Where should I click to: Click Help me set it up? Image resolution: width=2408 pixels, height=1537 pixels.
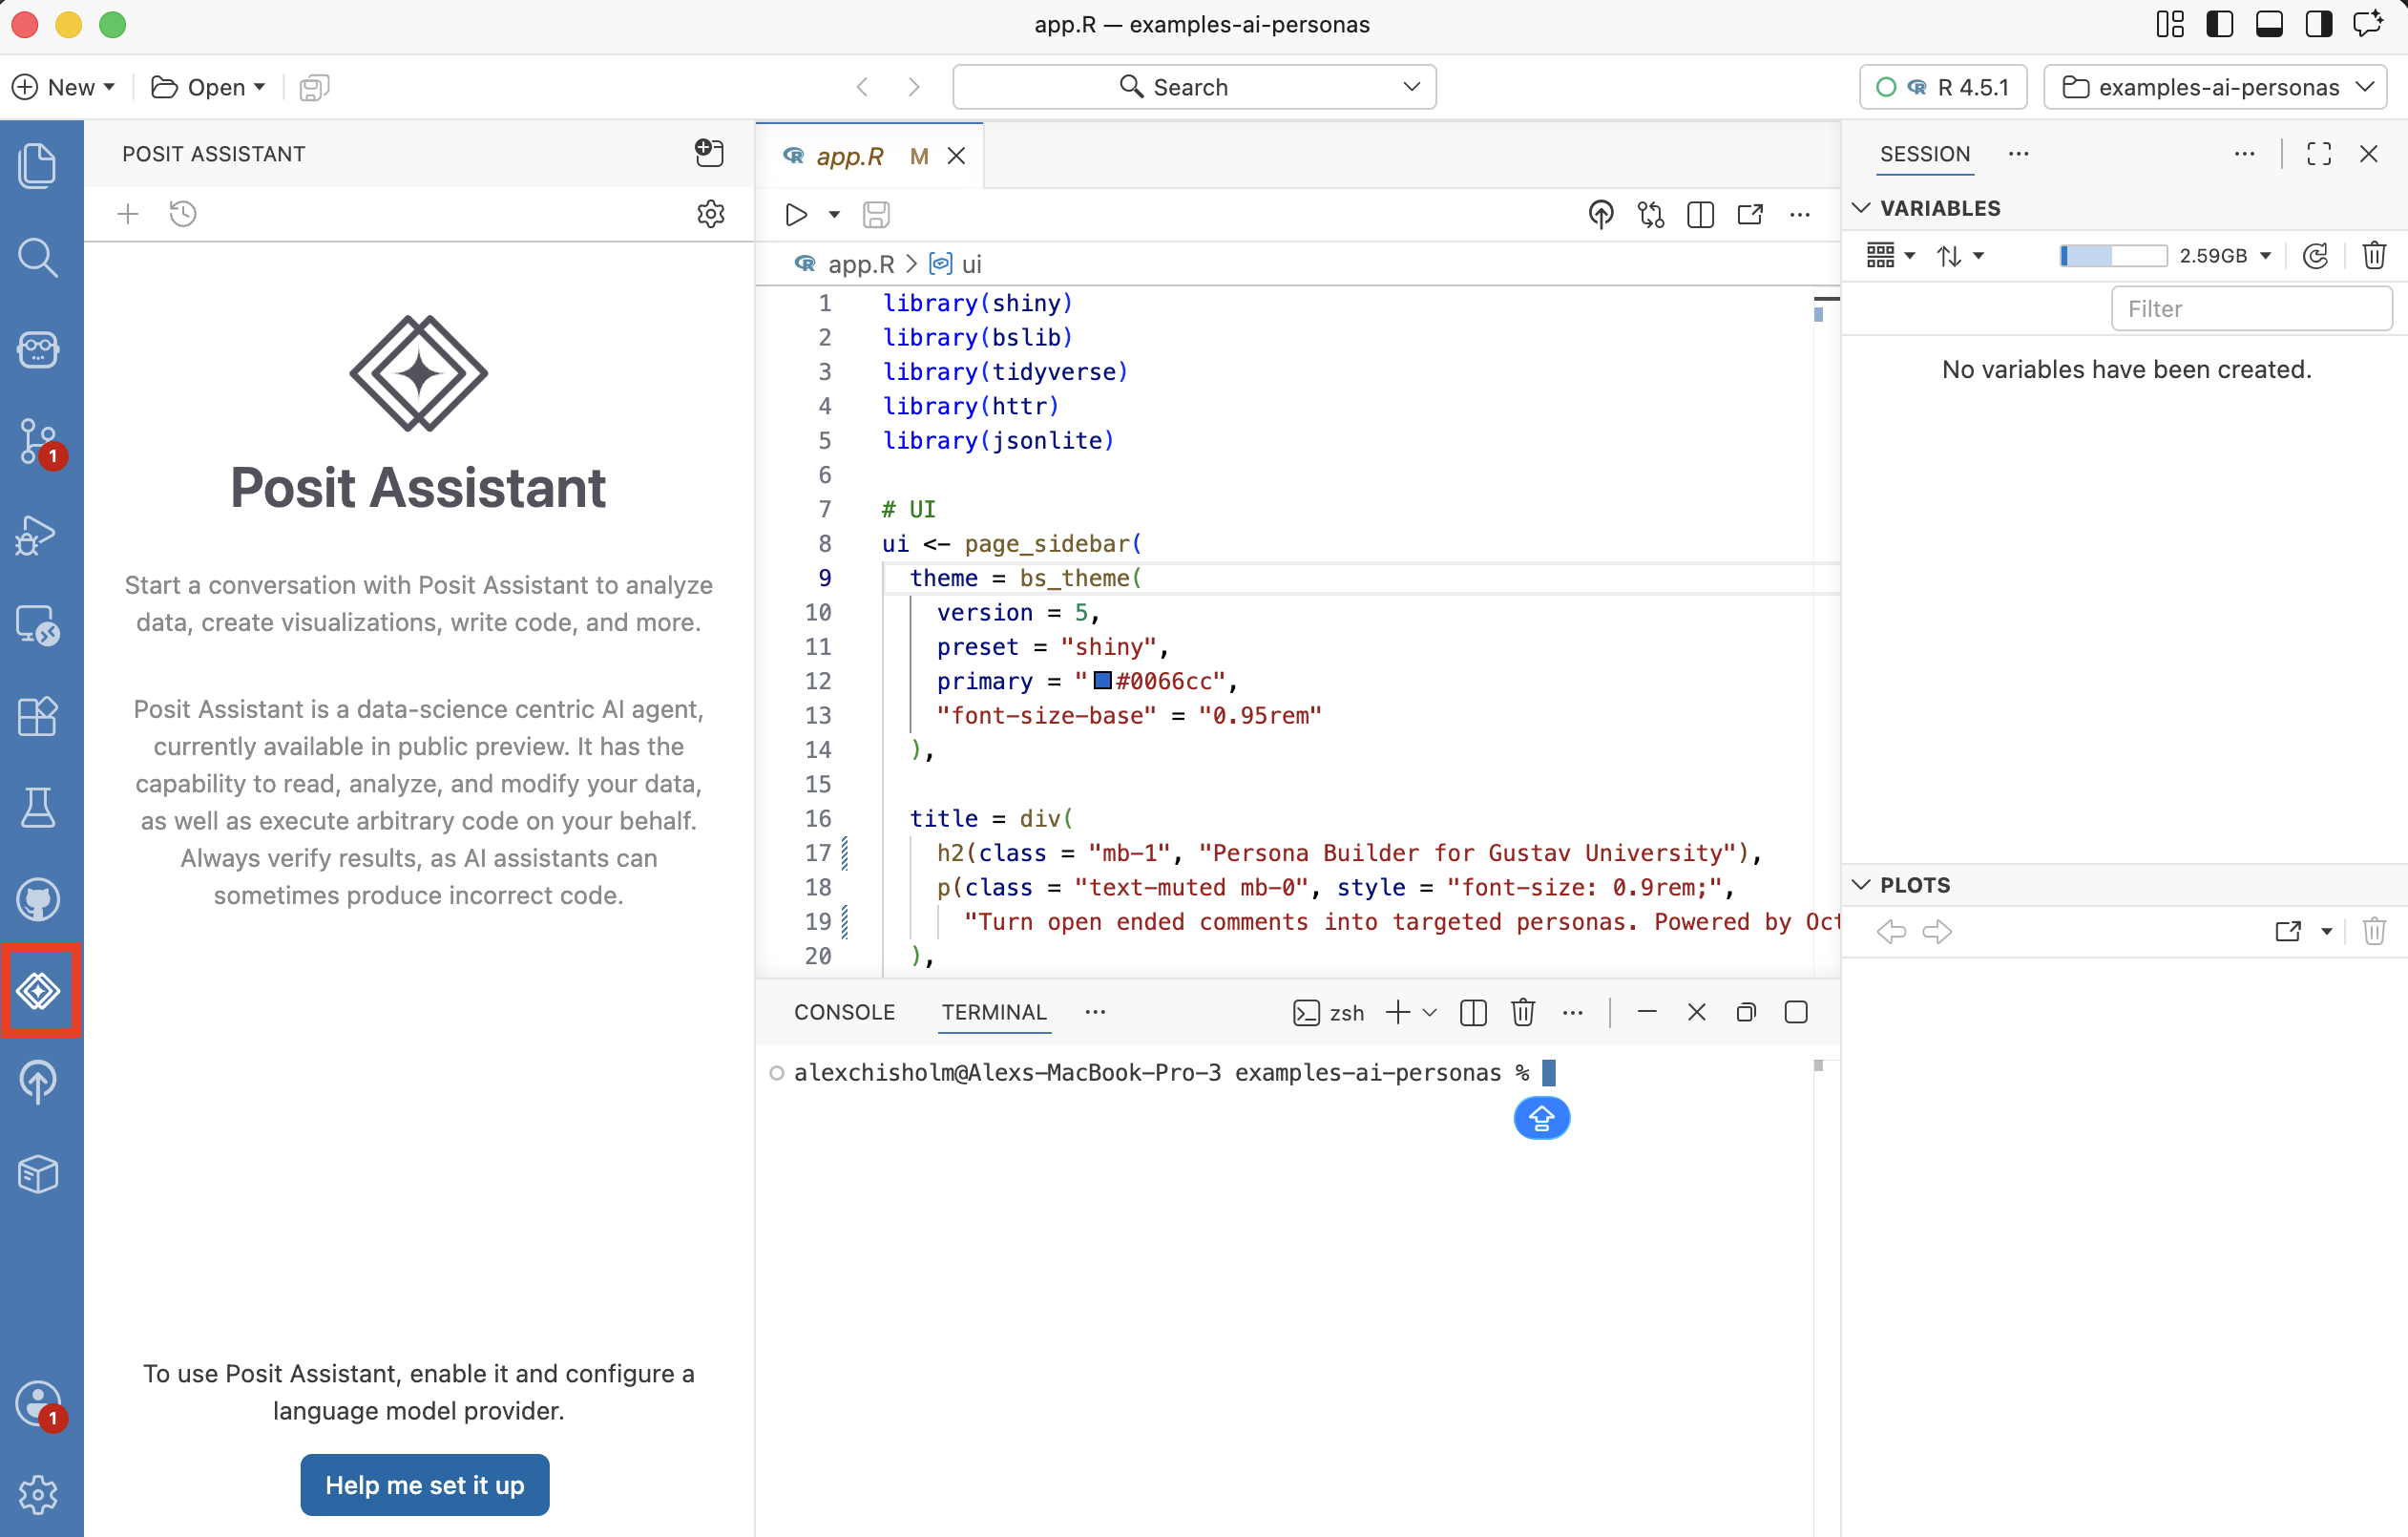(x=425, y=1486)
